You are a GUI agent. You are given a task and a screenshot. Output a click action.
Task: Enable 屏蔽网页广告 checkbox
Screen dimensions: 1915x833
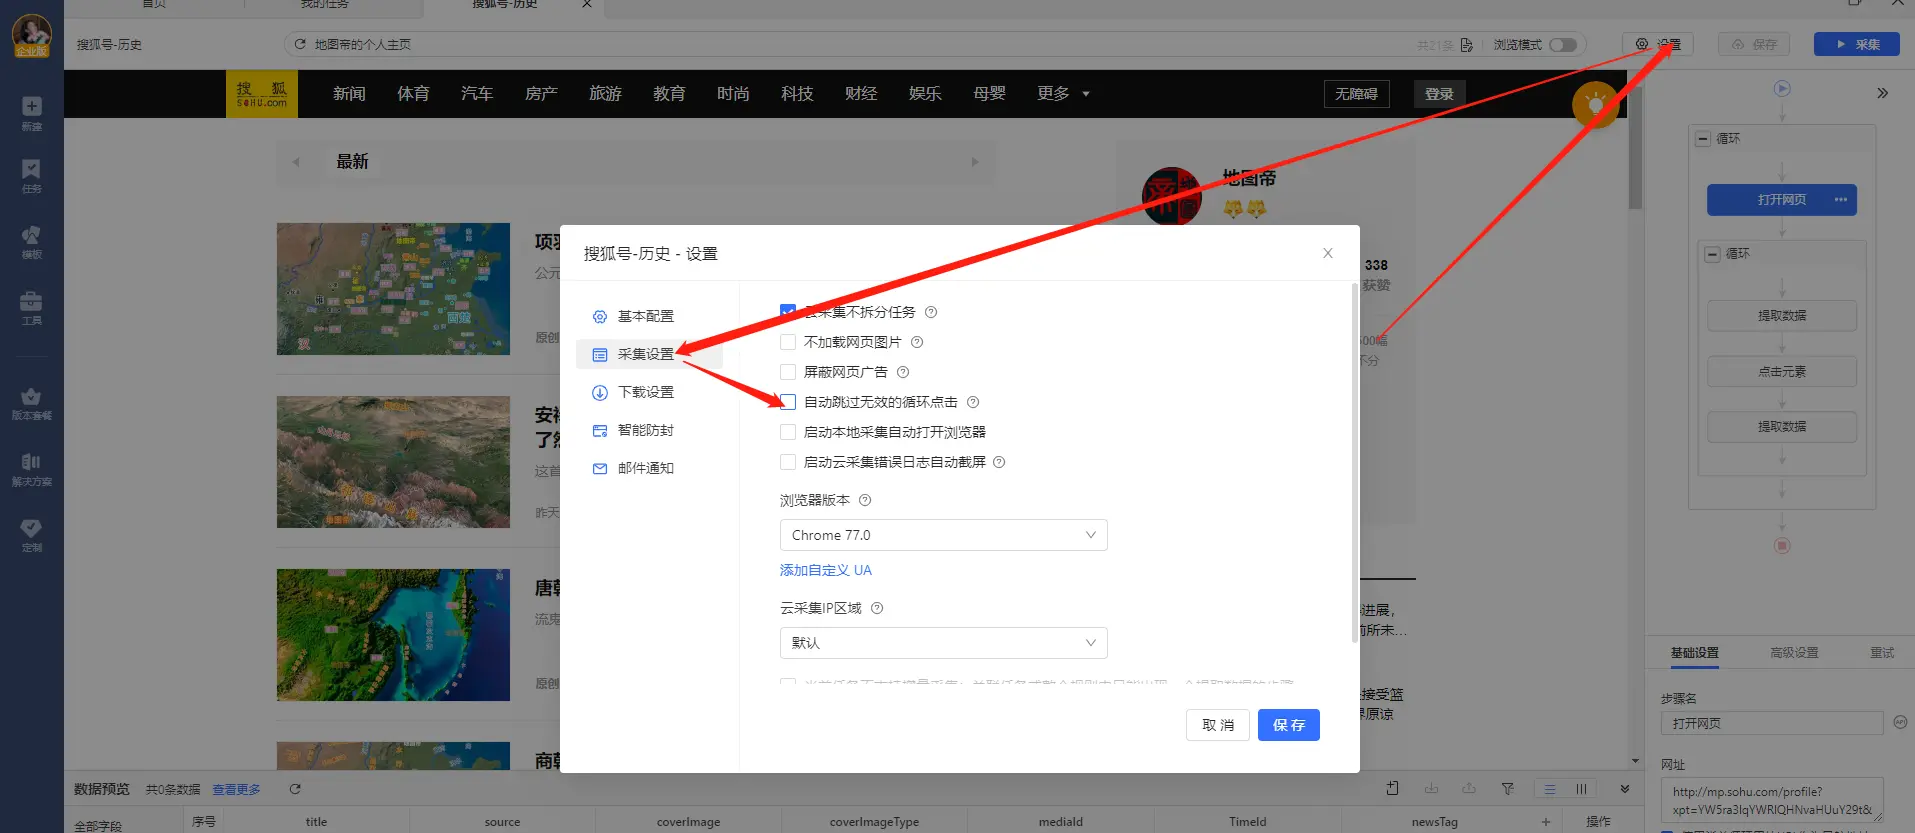788,372
